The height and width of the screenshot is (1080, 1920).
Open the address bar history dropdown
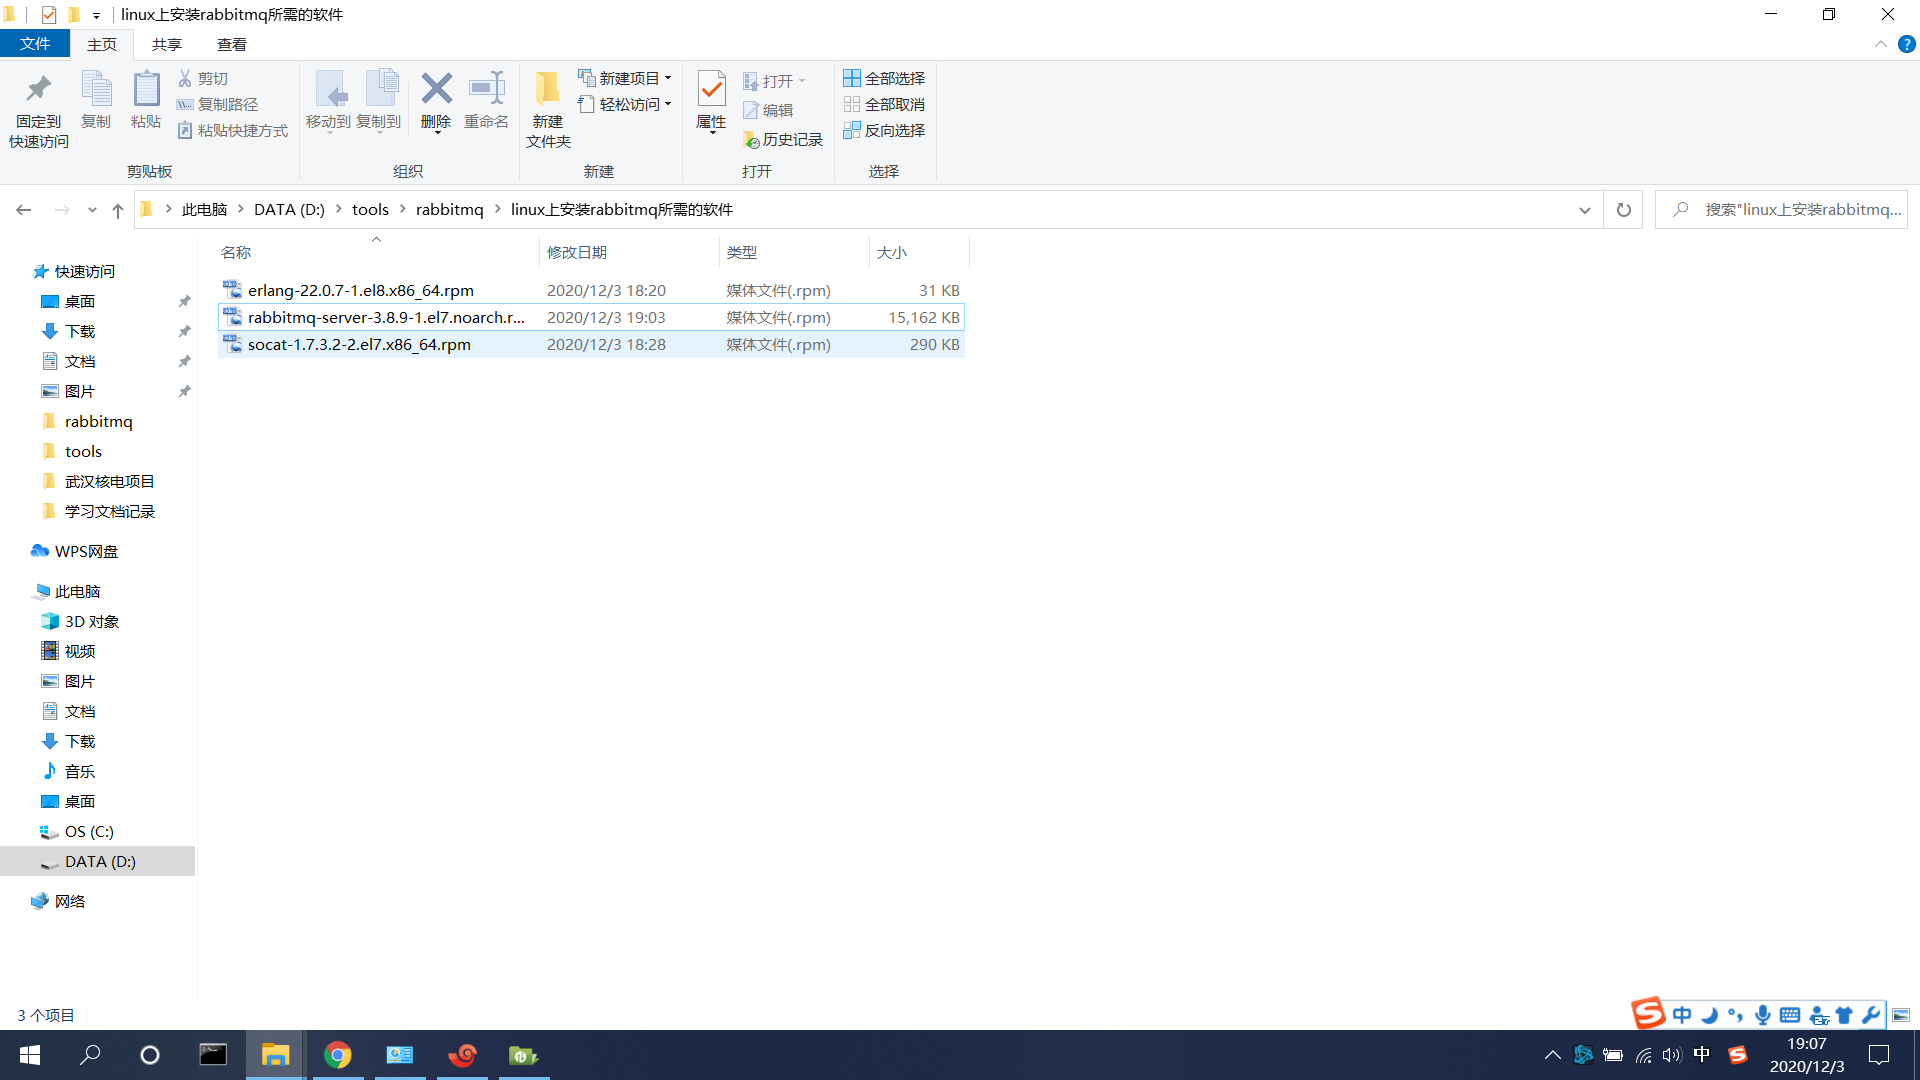(x=1584, y=210)
